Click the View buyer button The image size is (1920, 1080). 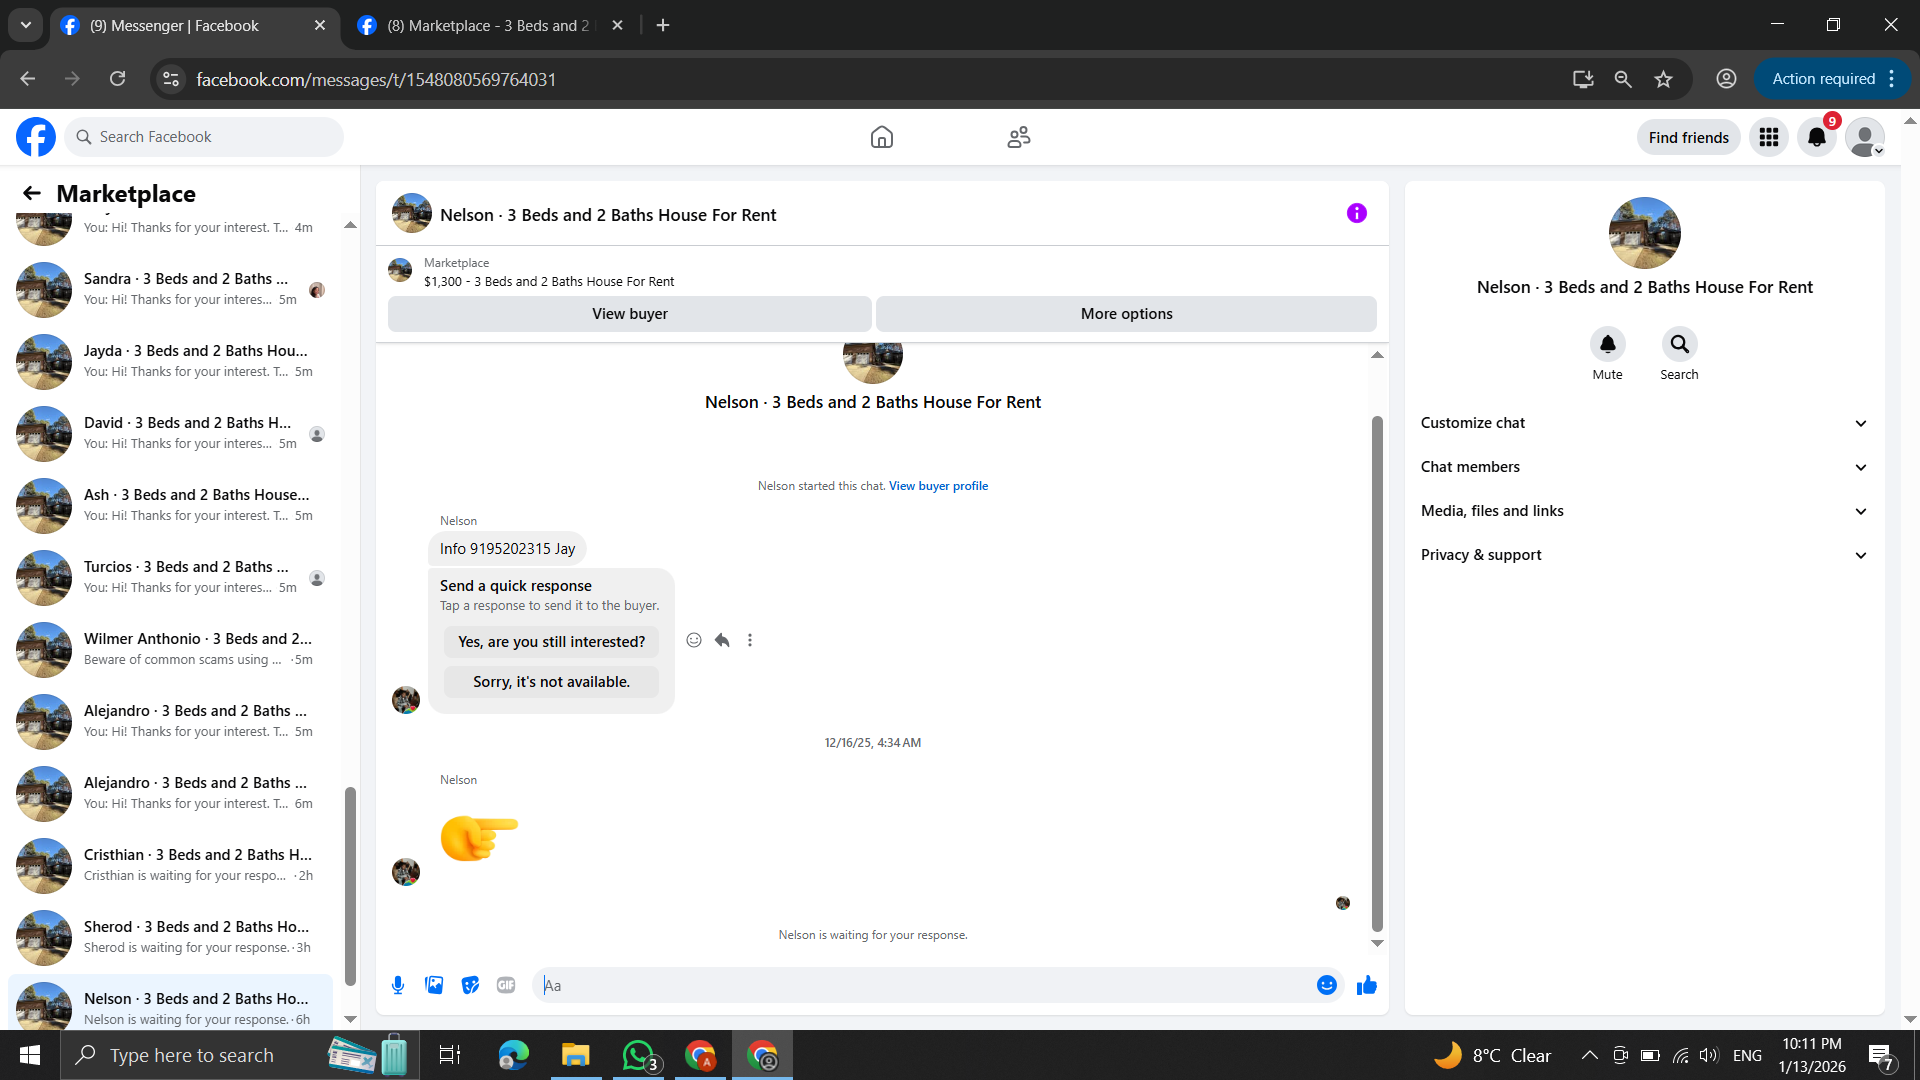[629, 314]
